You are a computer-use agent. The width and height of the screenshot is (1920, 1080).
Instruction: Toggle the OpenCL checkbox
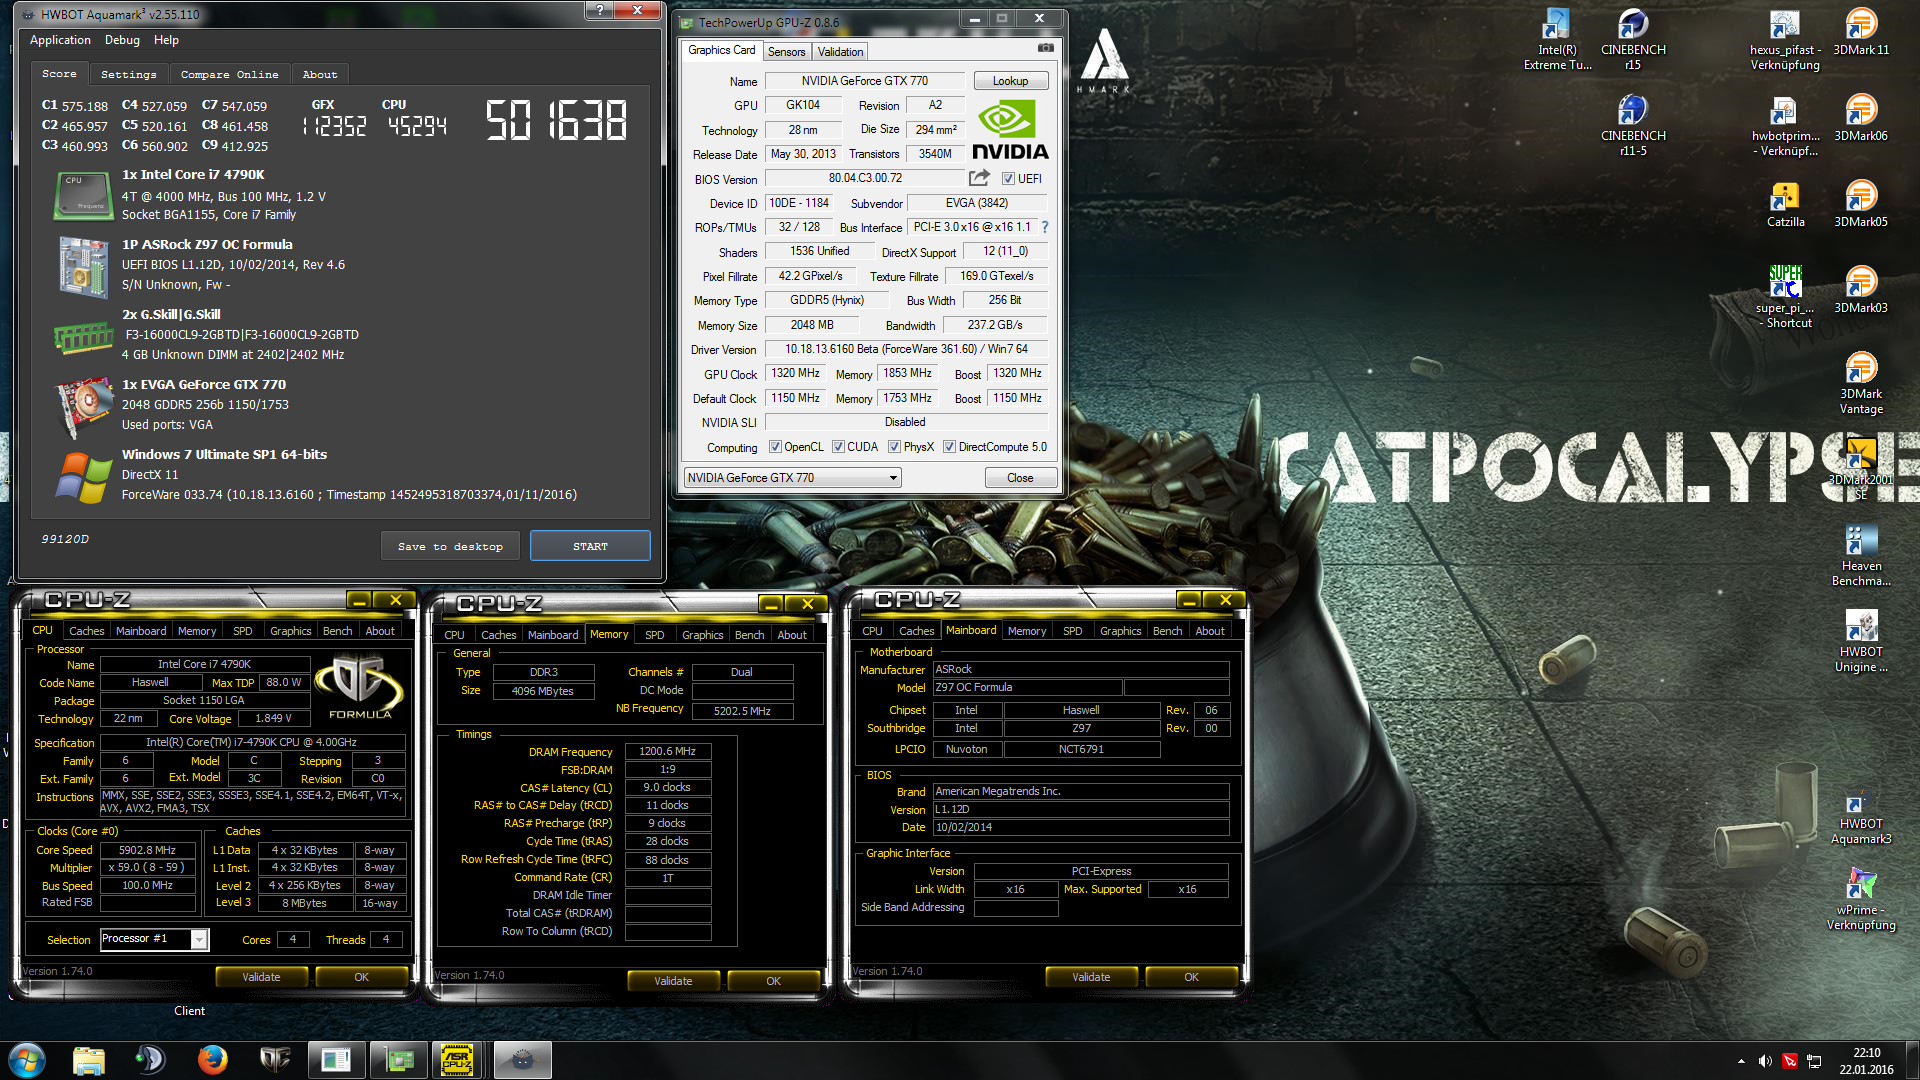pos(775,447)
